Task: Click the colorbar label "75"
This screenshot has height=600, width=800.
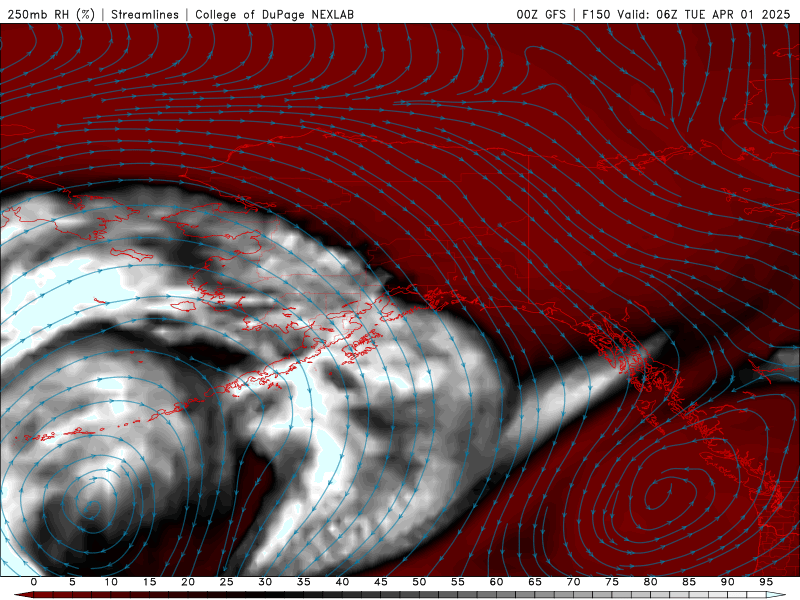Action: point(612,582)
